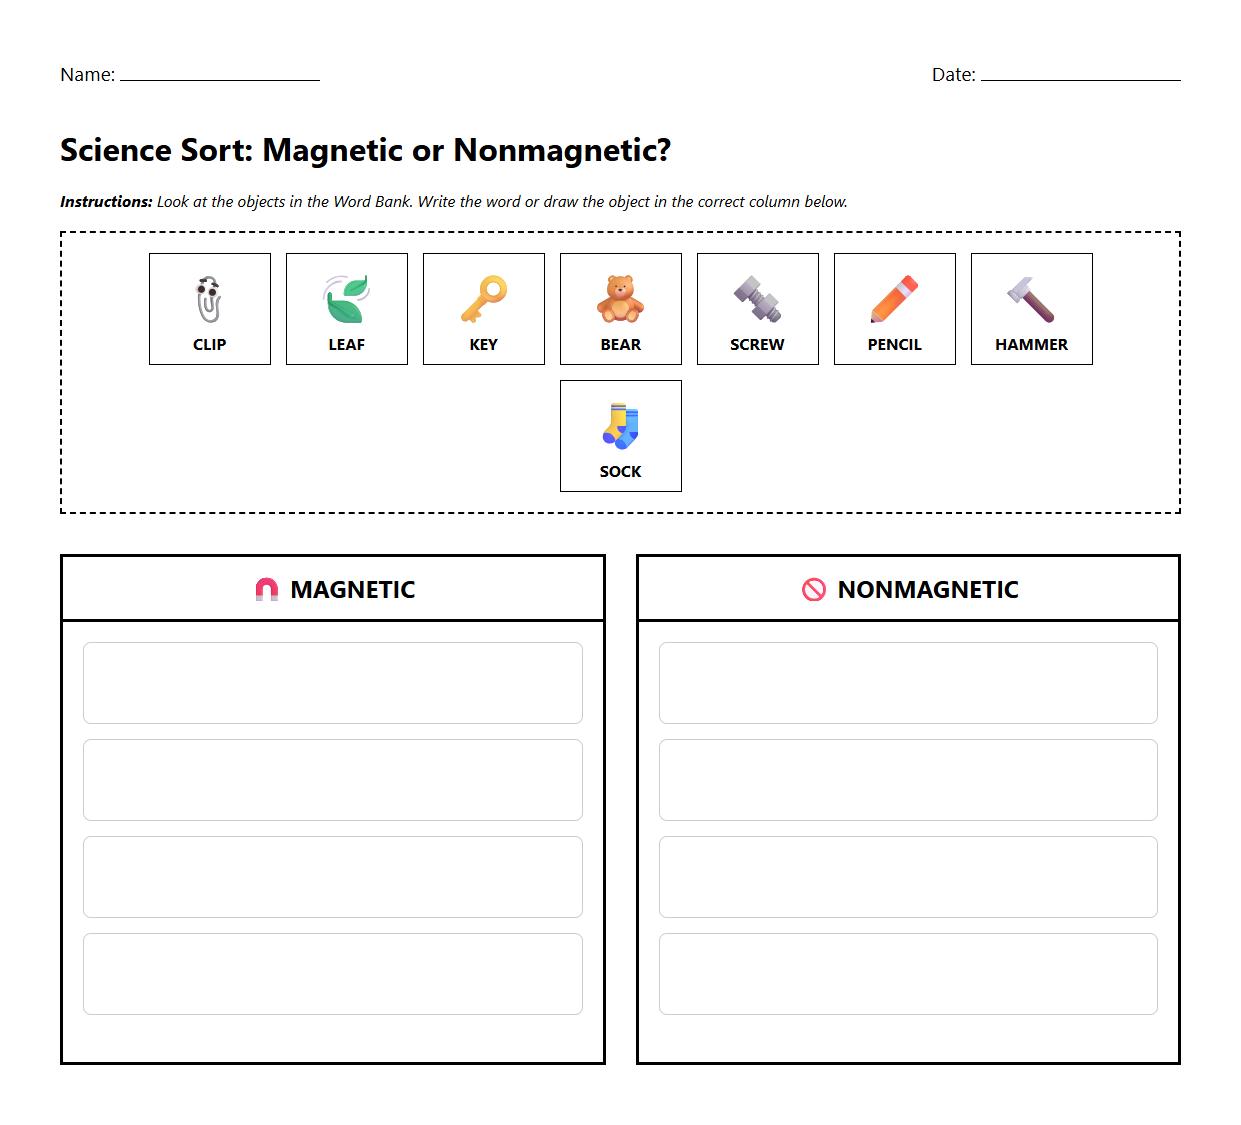Click the worksheet title text
This screenshot has height=1125, width=1241.
[366, 149]
